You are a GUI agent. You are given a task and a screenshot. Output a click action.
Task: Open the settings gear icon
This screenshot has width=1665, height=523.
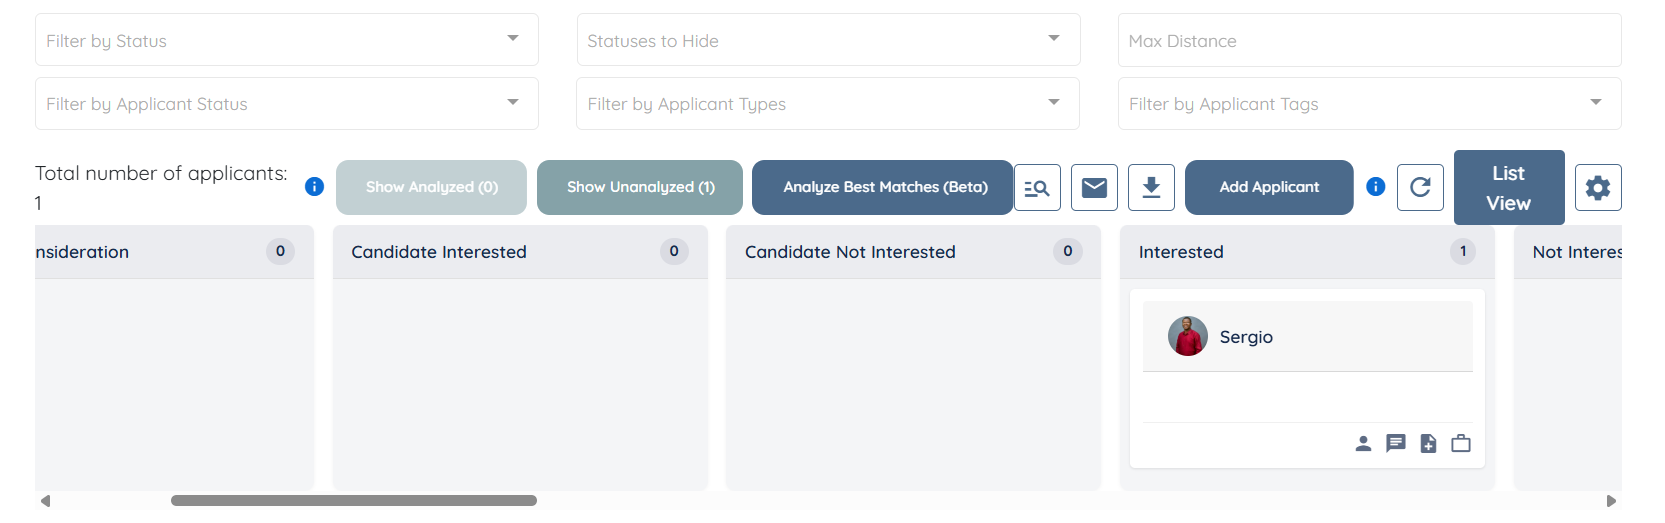[1598, 188]
